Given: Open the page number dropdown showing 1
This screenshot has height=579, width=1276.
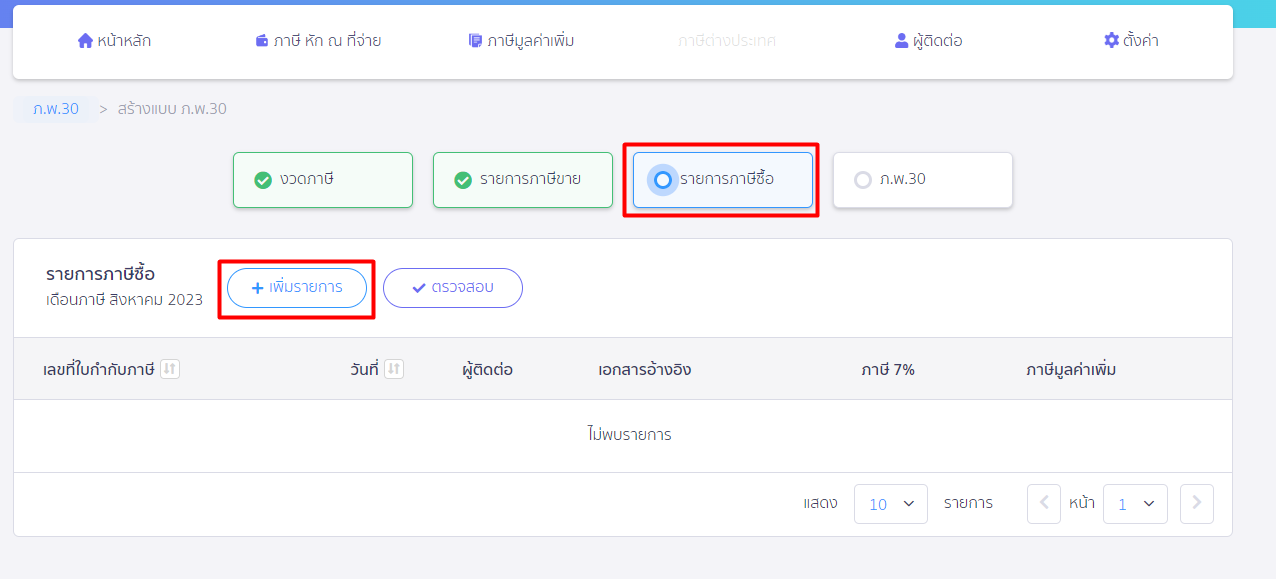Looking at the screenshot, I should pos(1135,504).
